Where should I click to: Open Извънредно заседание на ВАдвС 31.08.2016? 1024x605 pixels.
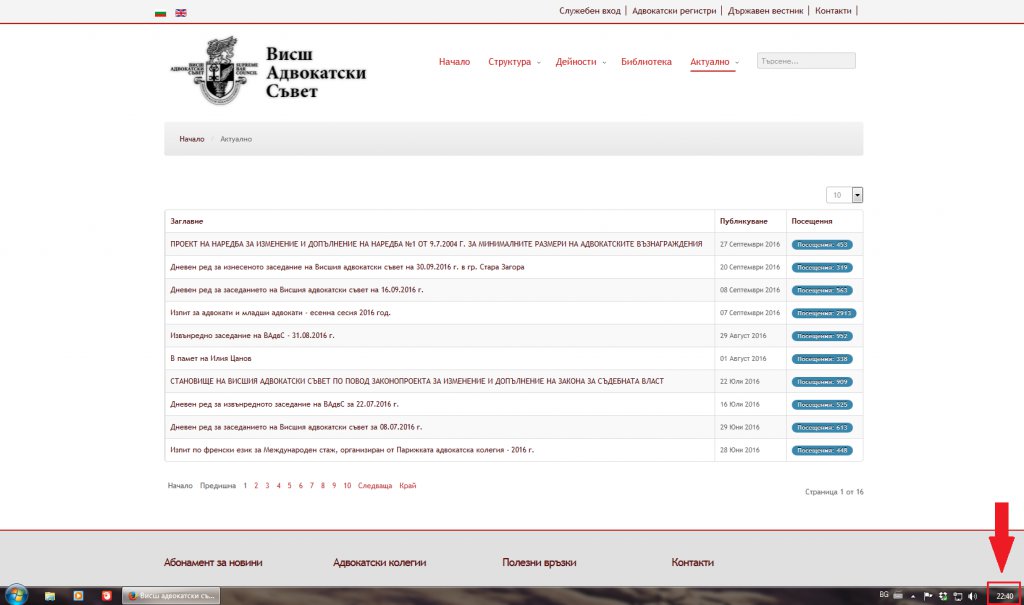(252, 336)
